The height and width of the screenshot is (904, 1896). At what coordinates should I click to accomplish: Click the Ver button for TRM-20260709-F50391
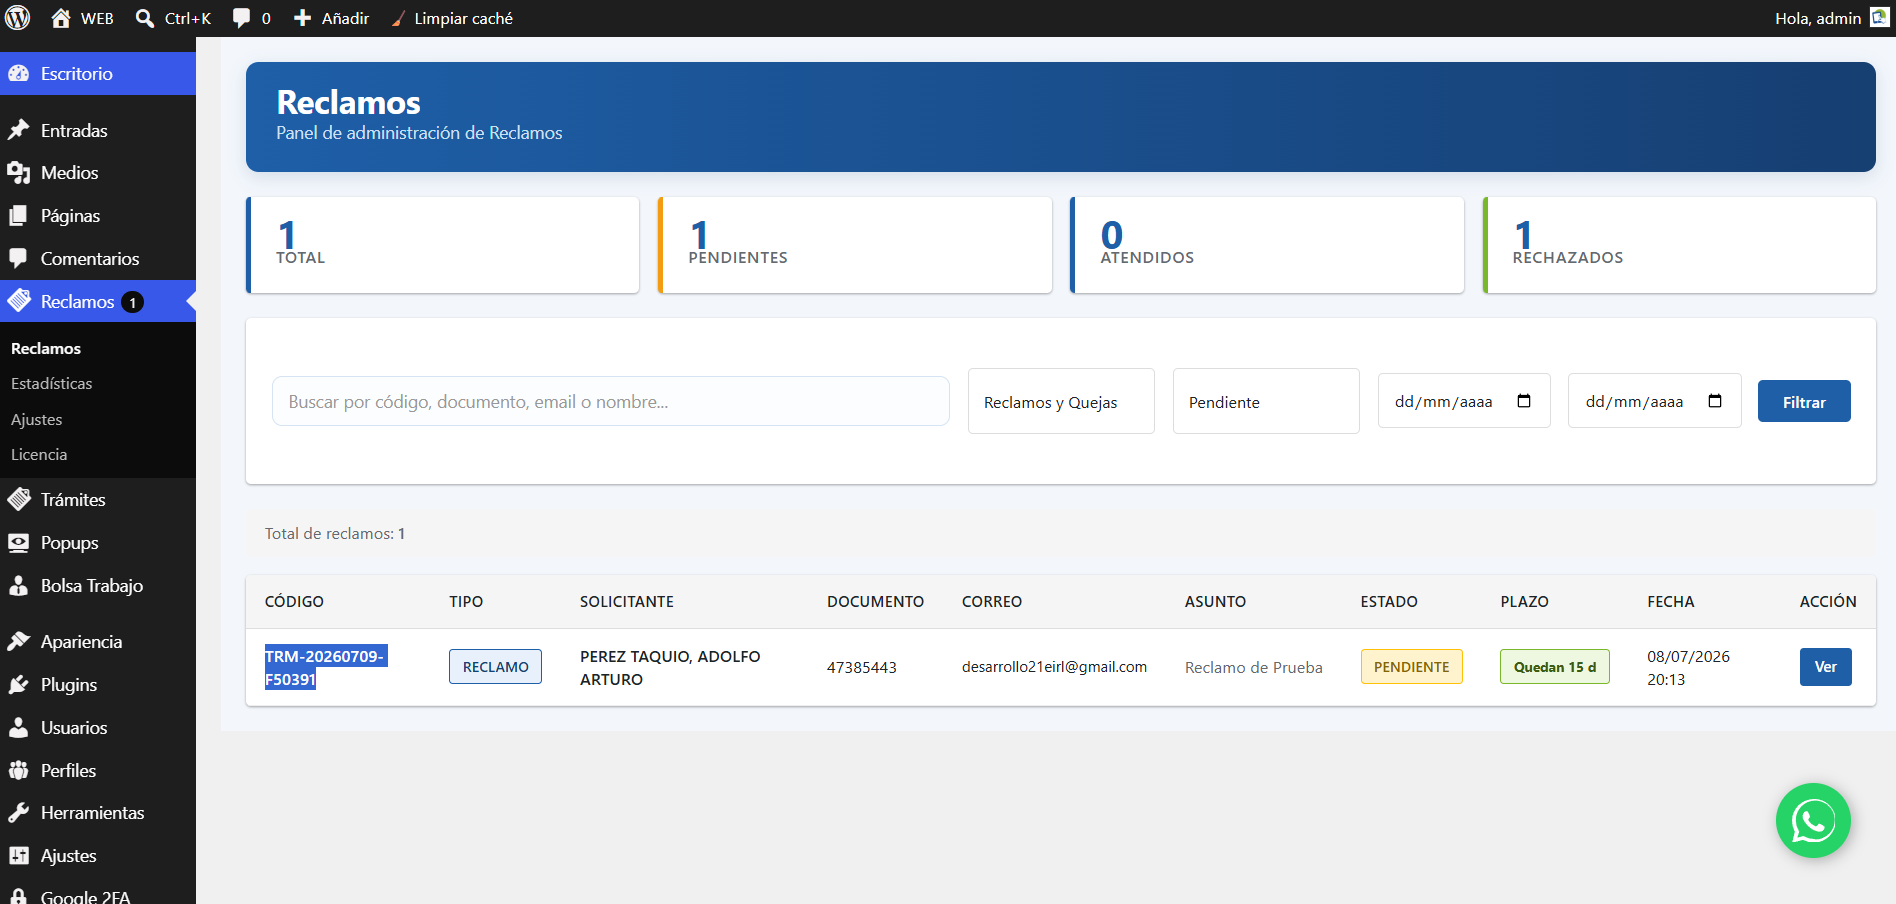(1826, 667)
